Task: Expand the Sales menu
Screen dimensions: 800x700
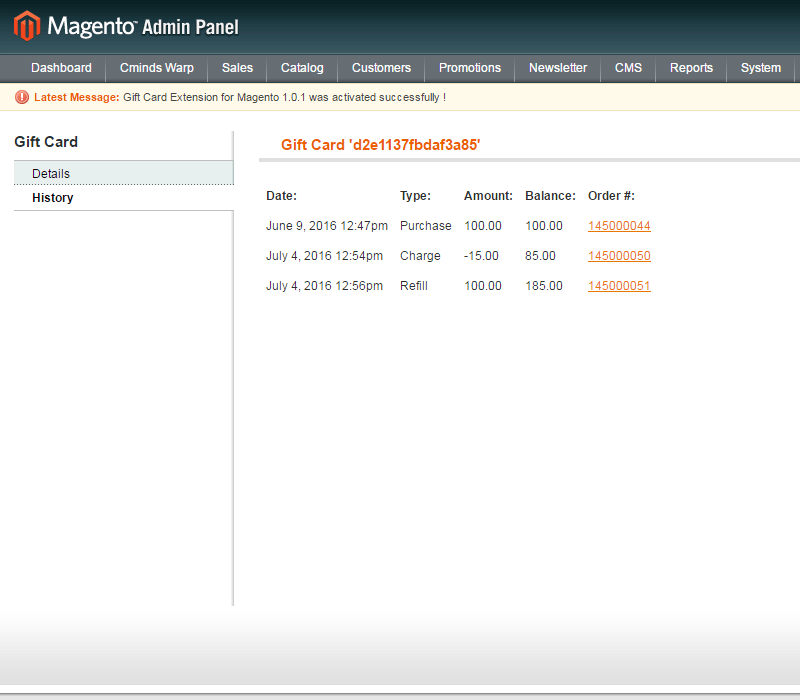Action: coord(237,68)
